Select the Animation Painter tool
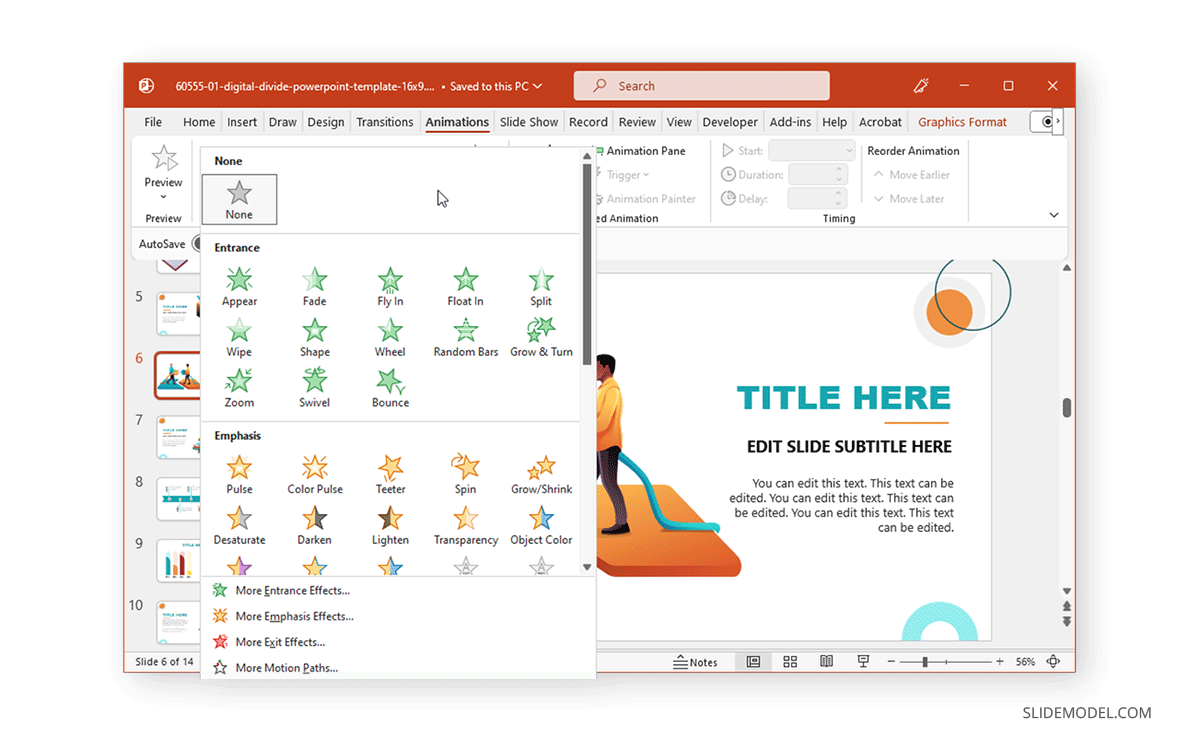Viewport: 1200px width, 743px height. pyautogui.click(x=646, y=198)
